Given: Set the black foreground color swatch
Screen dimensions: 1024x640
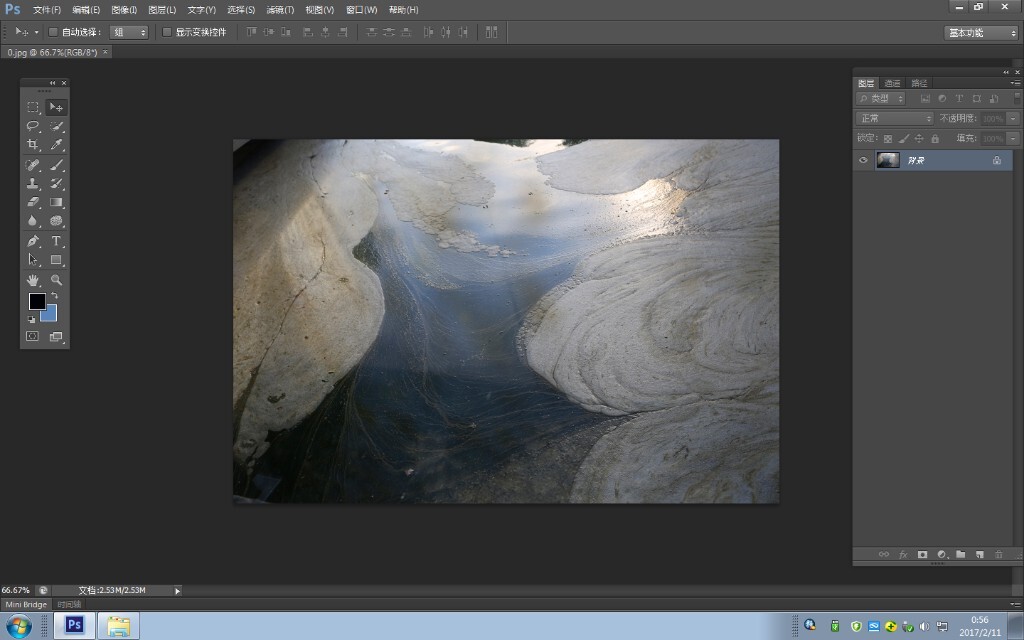Looking at the screenshot, I should (x=37, y=301).
